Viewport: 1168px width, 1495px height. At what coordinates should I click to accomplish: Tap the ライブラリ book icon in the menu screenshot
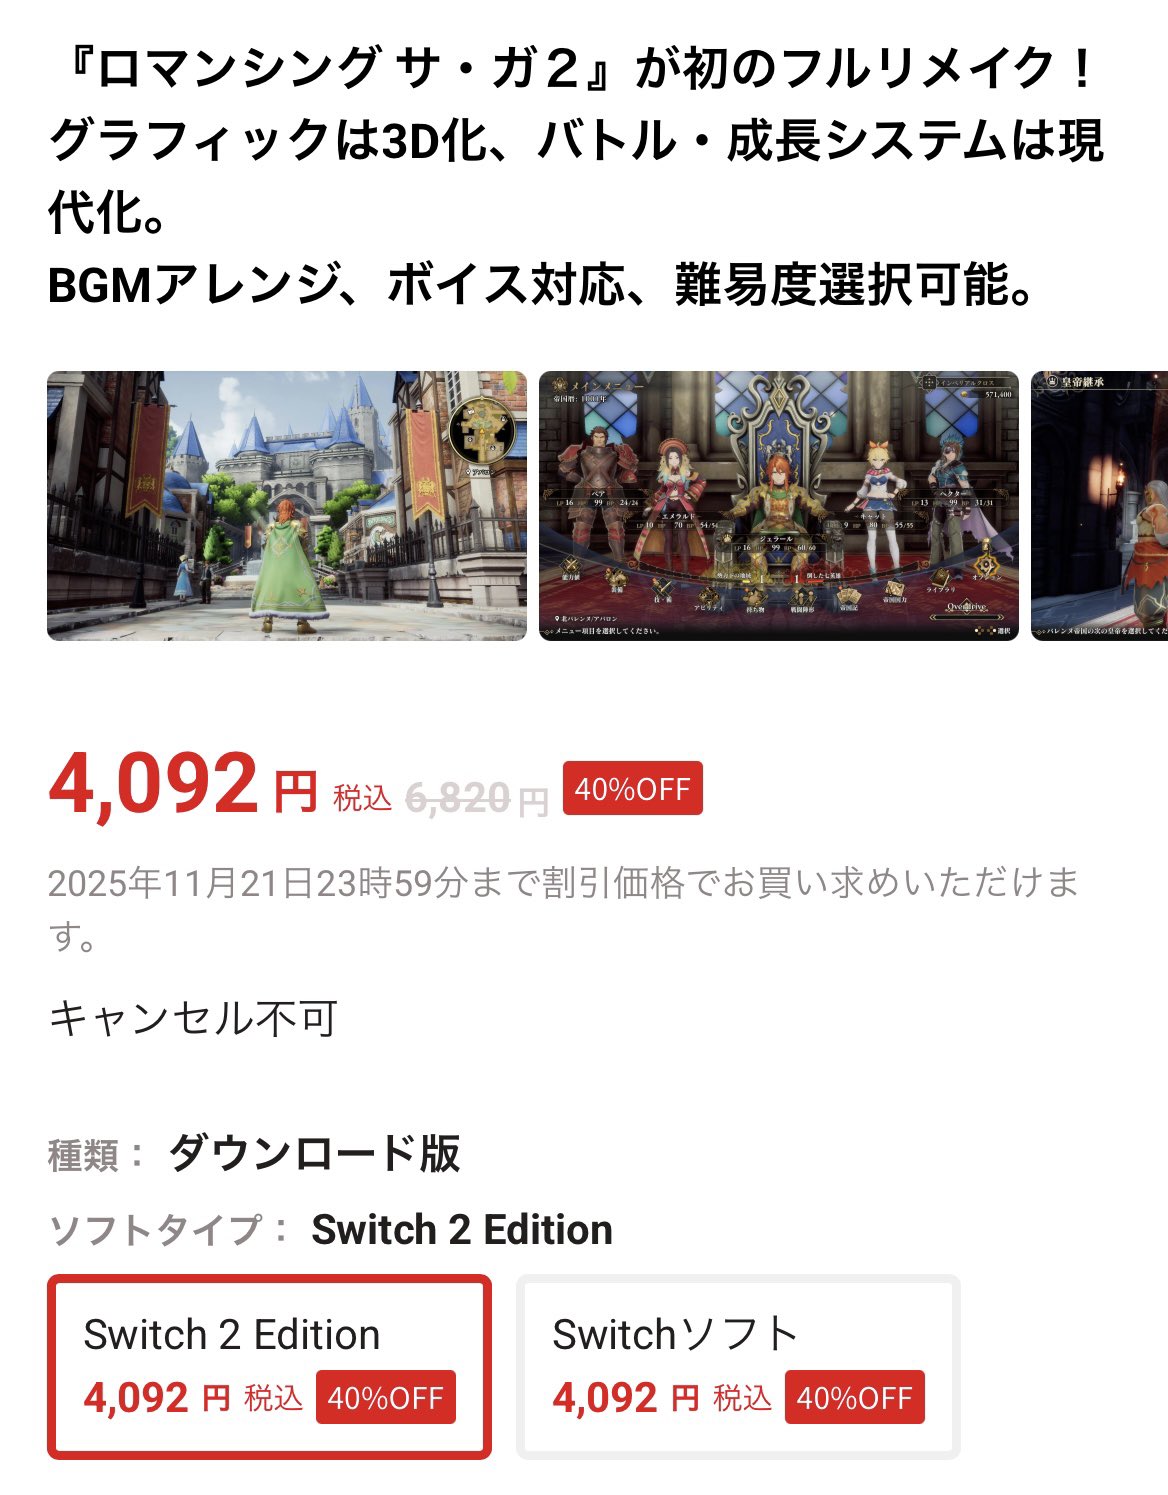(x=940, y=577)
